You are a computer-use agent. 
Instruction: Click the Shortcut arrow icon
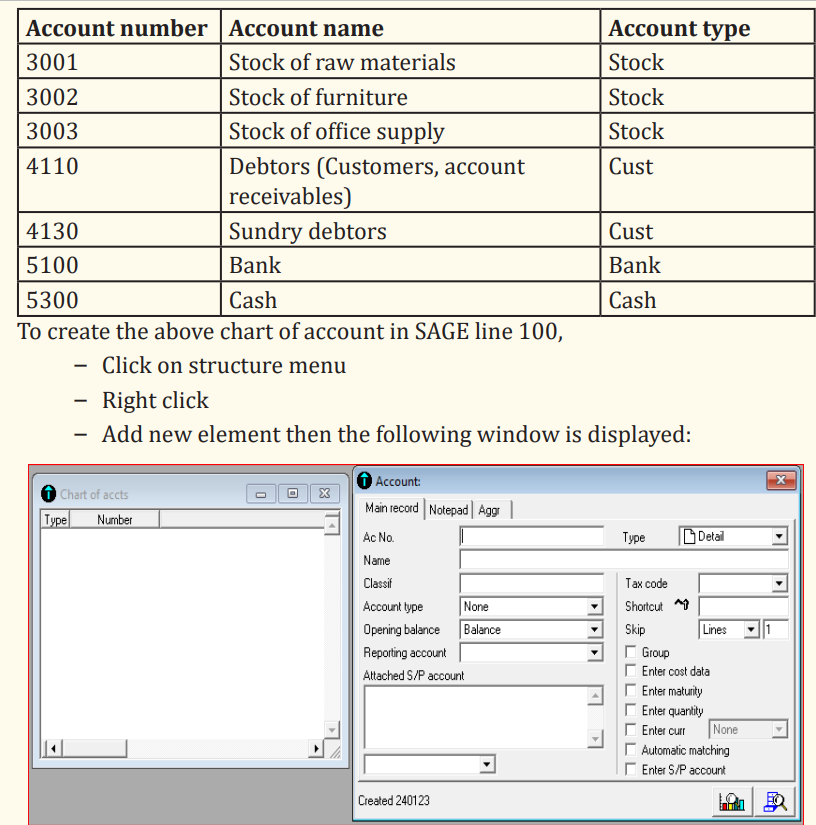point(681,605)
